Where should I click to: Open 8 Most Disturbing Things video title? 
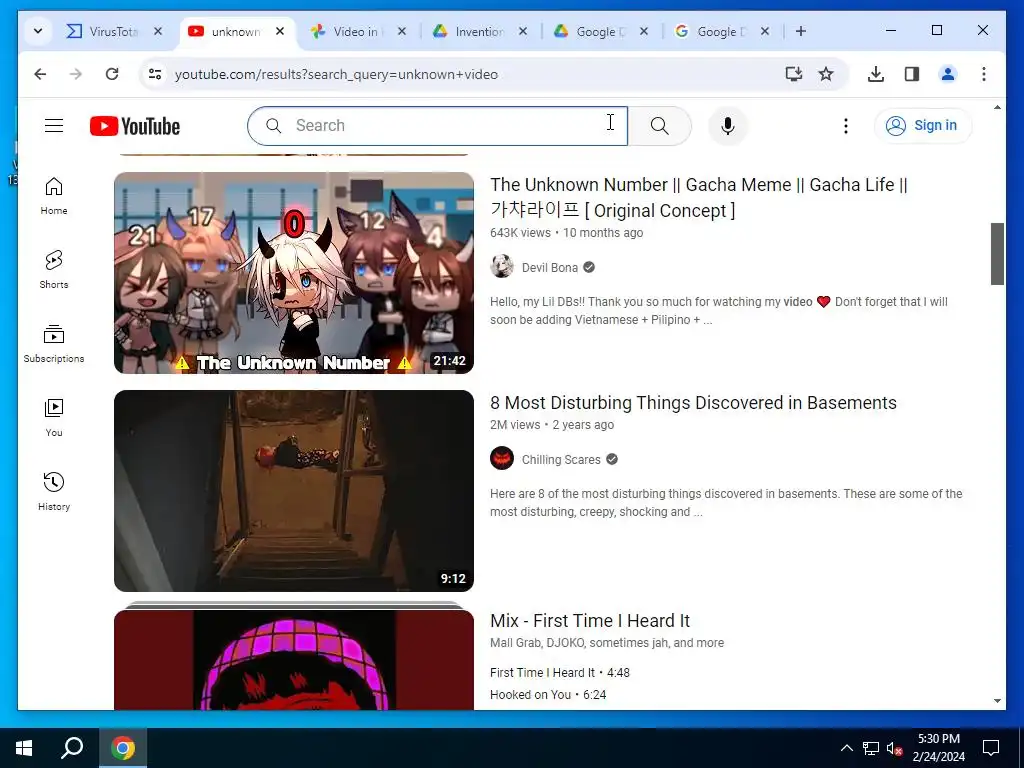pos(693,402)
